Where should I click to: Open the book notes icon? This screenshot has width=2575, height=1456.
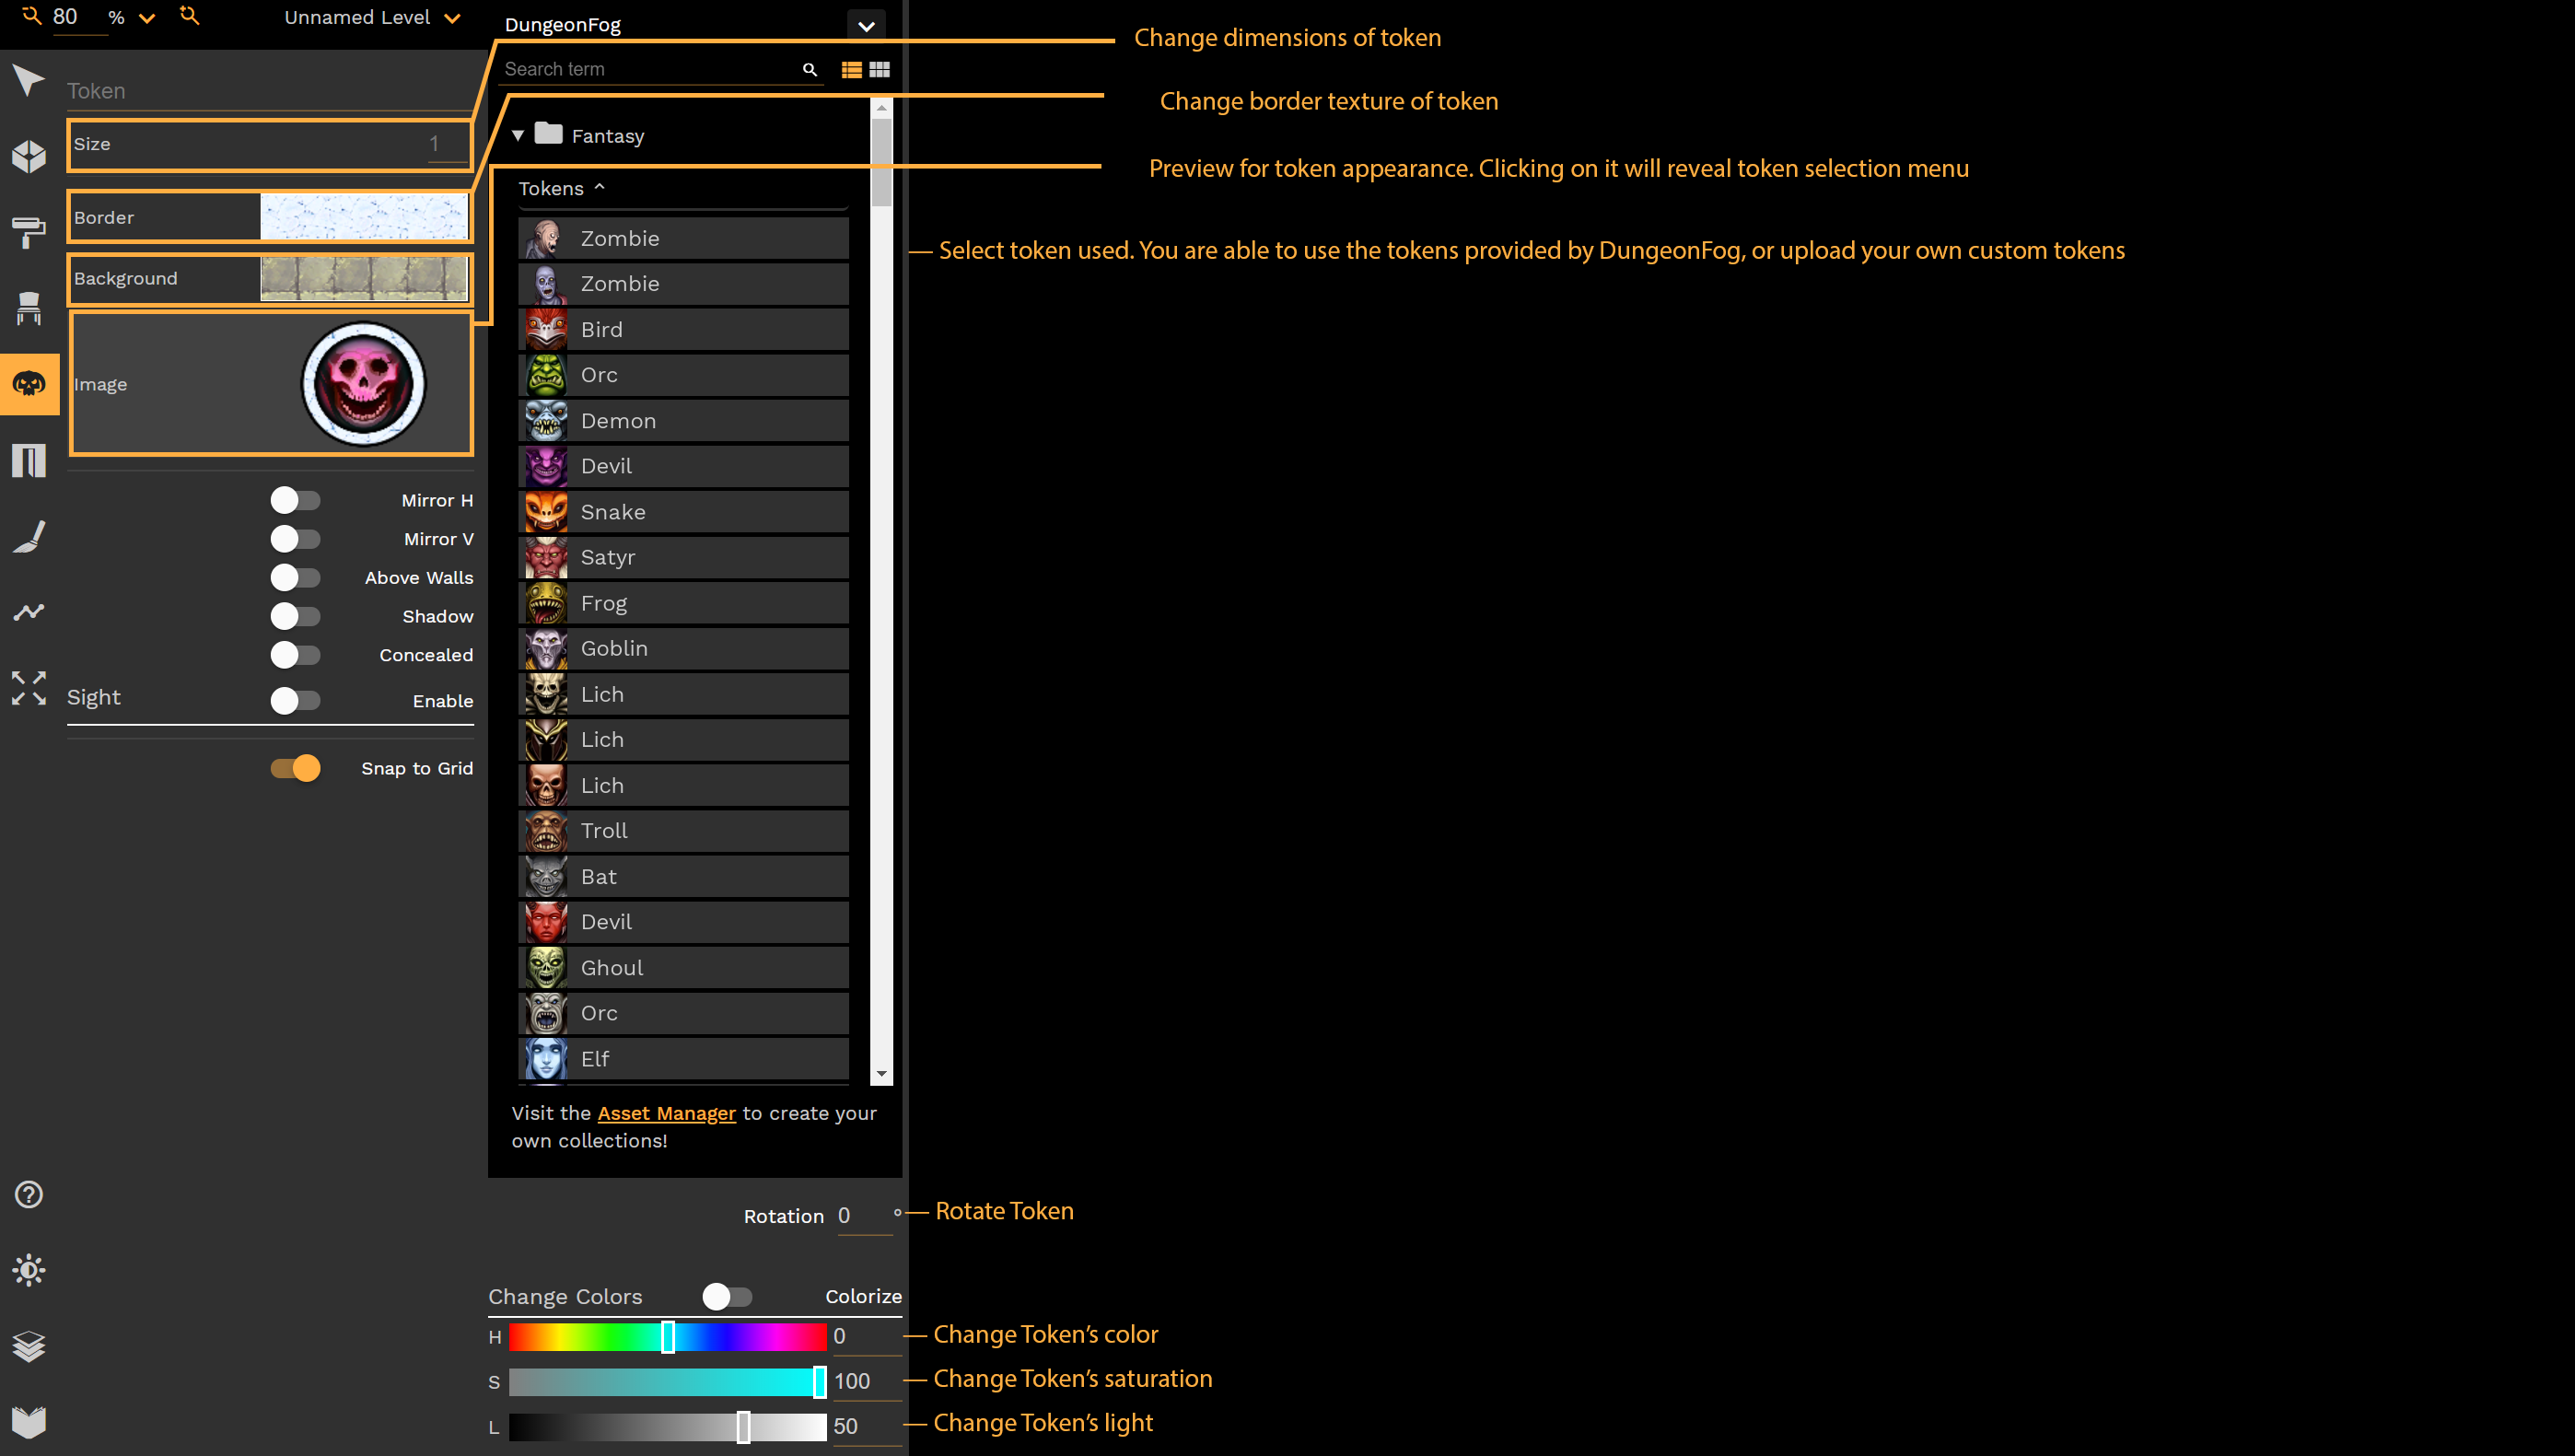tap(29, 1423)
